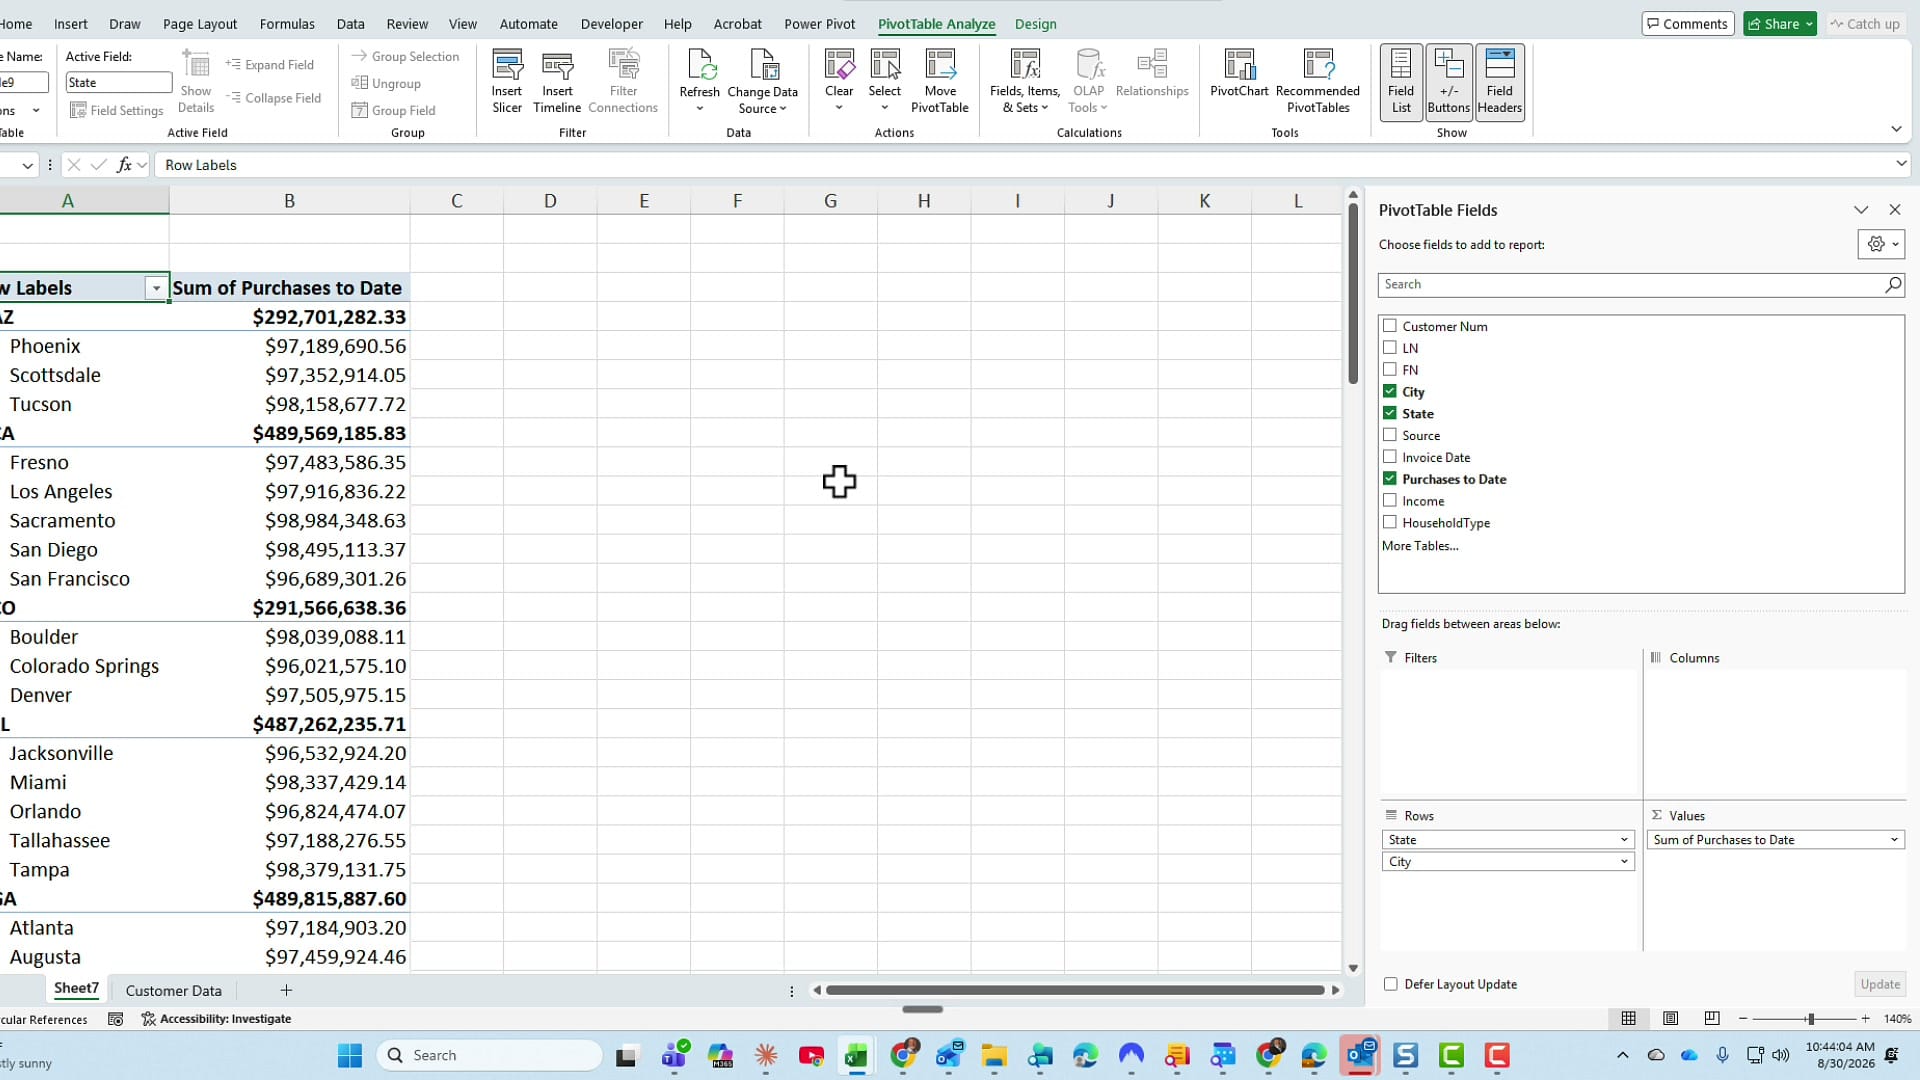Uncheck the City field
The height and width of the screenshot is (1080, 1920).
click(1390, 392)
